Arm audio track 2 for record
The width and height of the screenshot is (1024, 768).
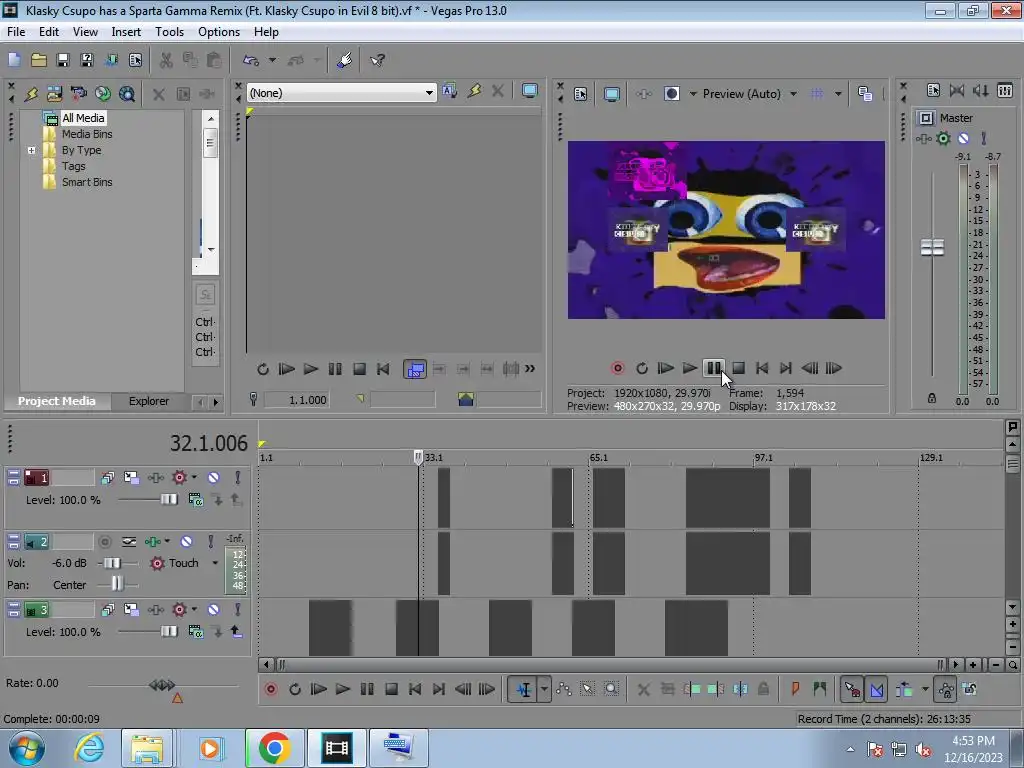tap(104, 542)
